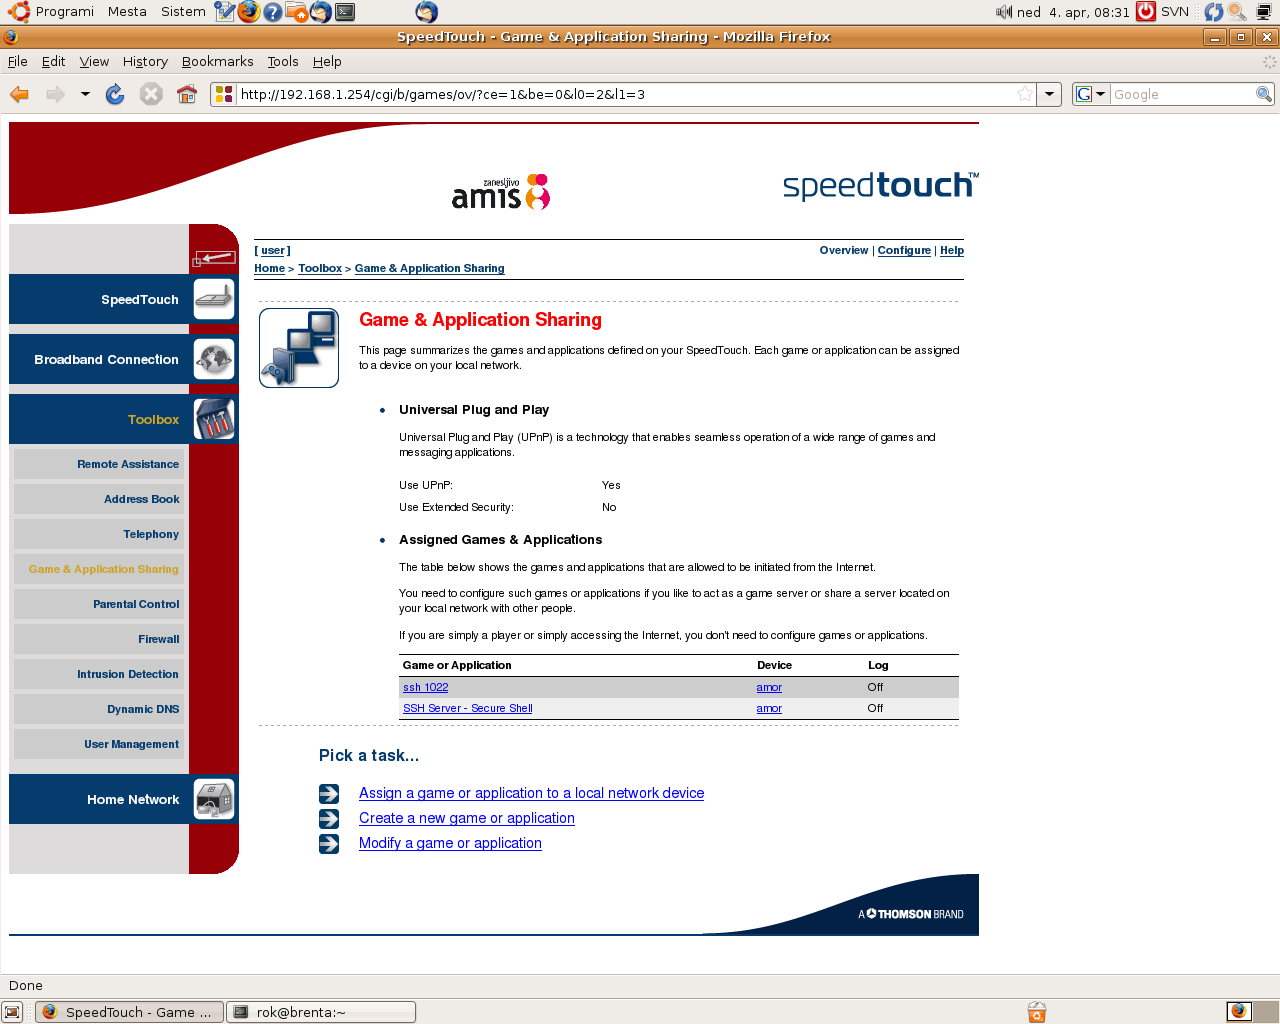Click the Toolbox tools icon
Image resolution: width=1280 pixels, height=1024 pixels.
click(213, 419)
